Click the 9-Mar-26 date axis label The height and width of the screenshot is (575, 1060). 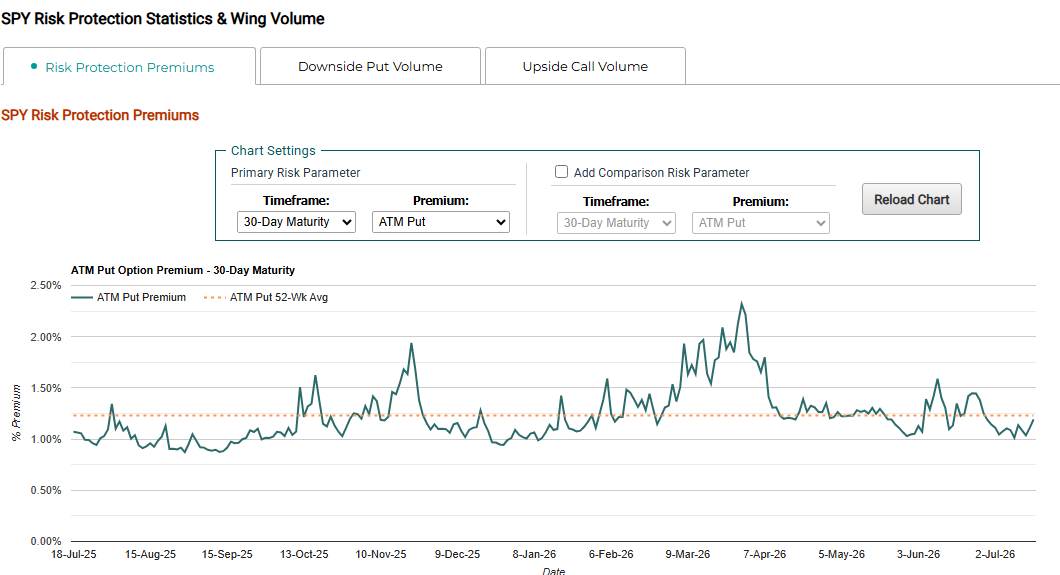coord(688,554)
